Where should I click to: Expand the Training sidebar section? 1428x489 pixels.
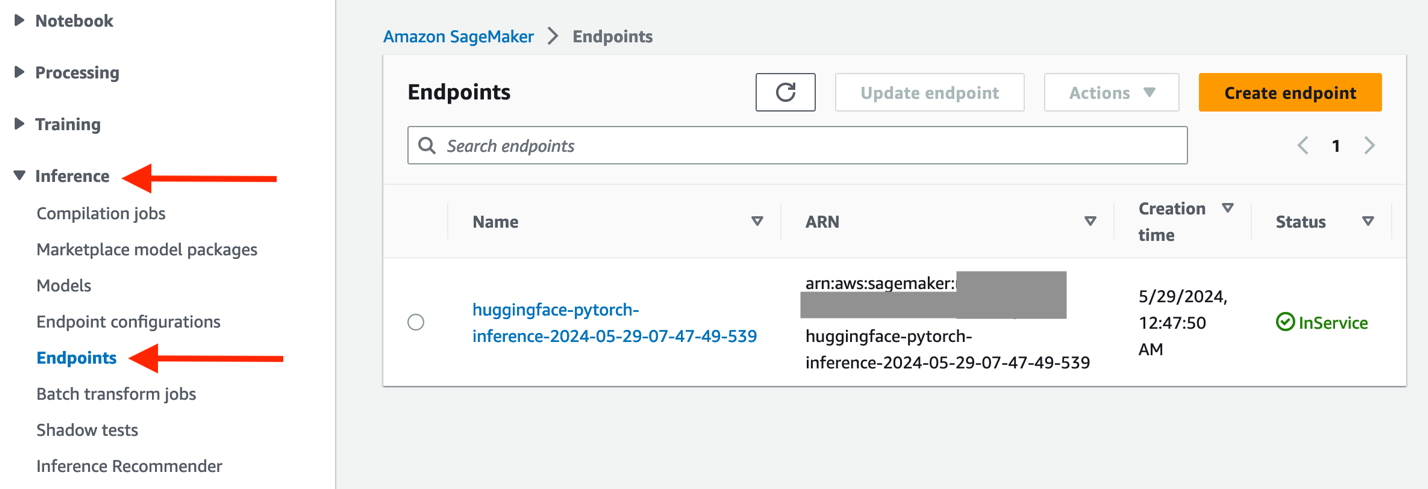click(x=19, y=124)
